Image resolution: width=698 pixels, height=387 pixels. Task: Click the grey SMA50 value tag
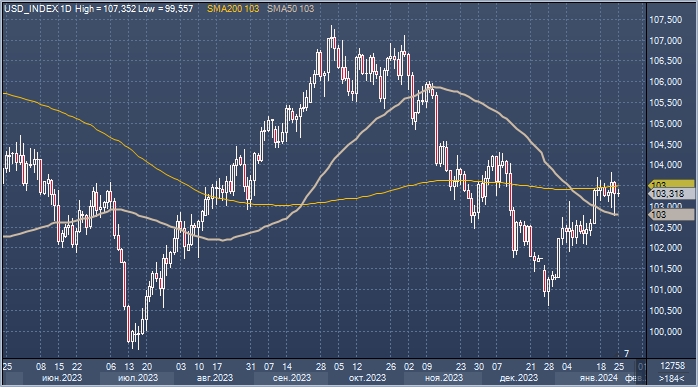tap(672, 215)
